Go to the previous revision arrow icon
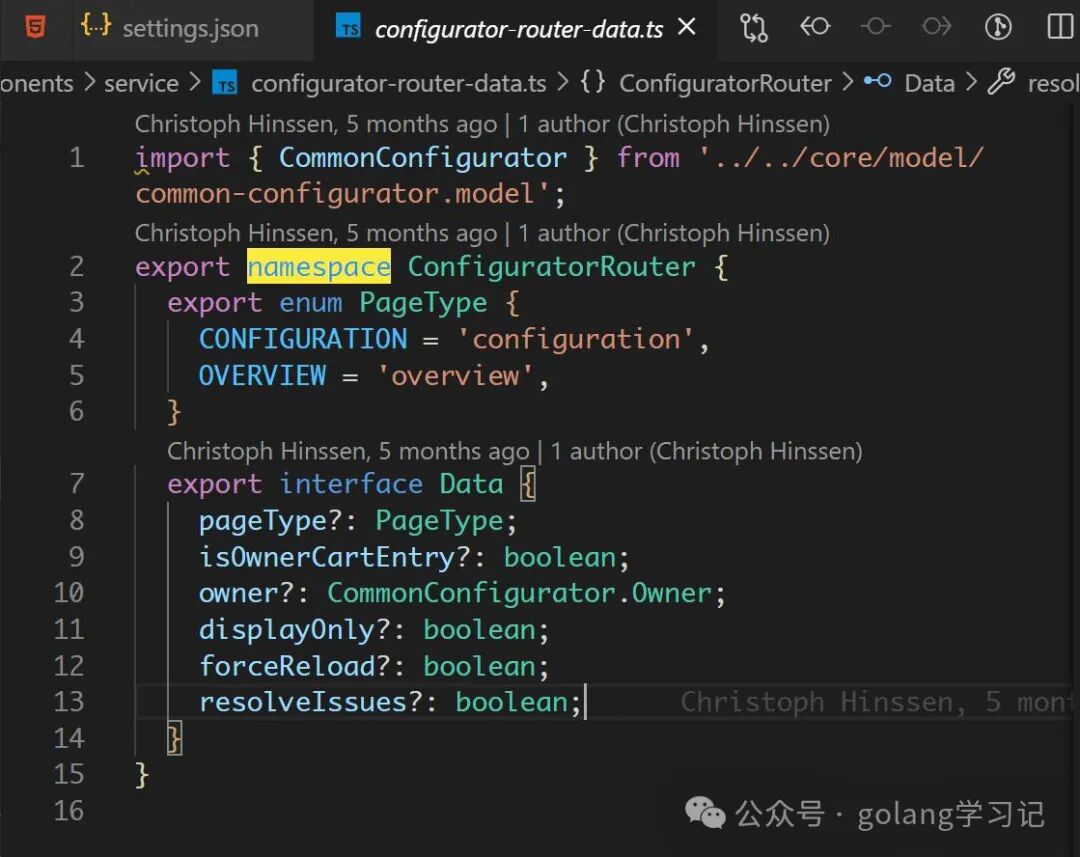 pos(815,27)
